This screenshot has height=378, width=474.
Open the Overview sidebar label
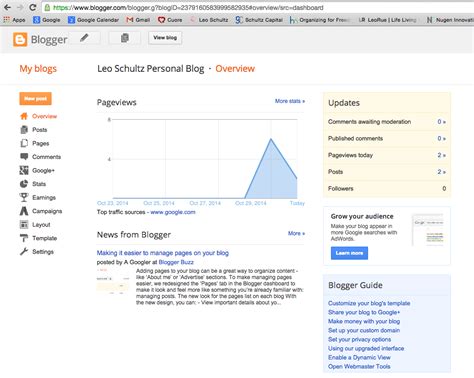[x=44, y=116]
